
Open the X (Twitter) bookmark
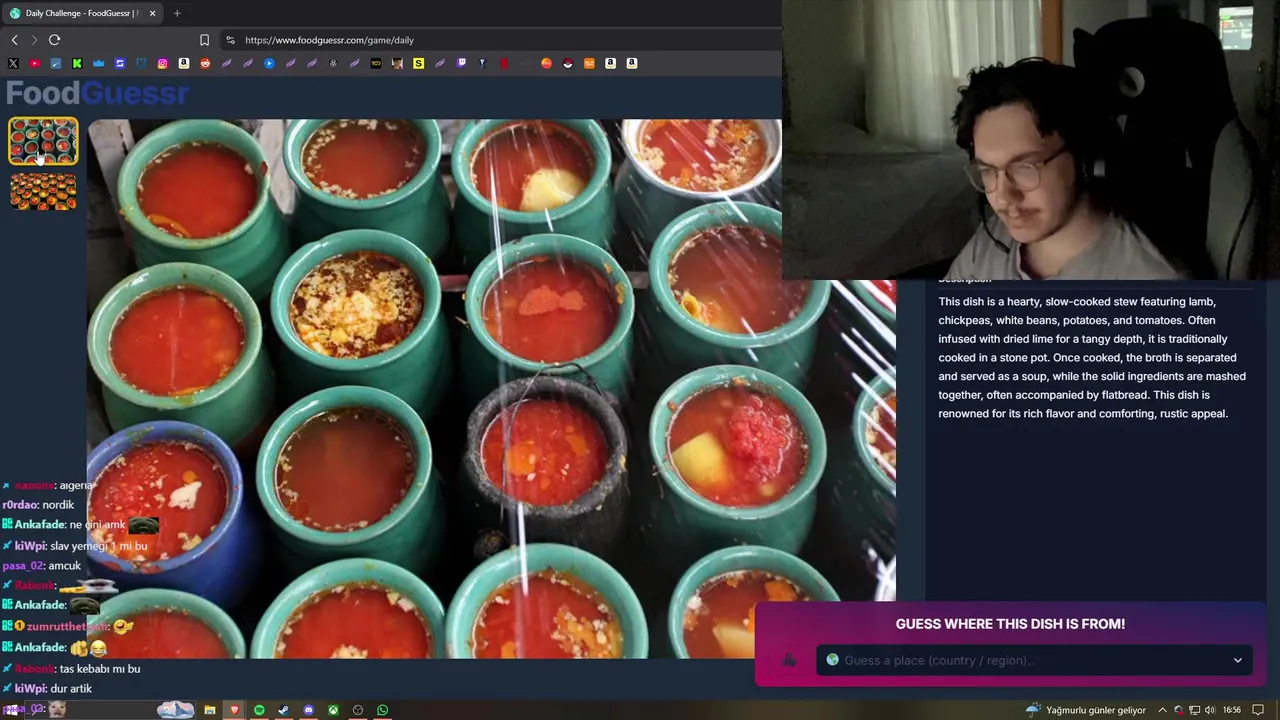click(x=13, y=63)
